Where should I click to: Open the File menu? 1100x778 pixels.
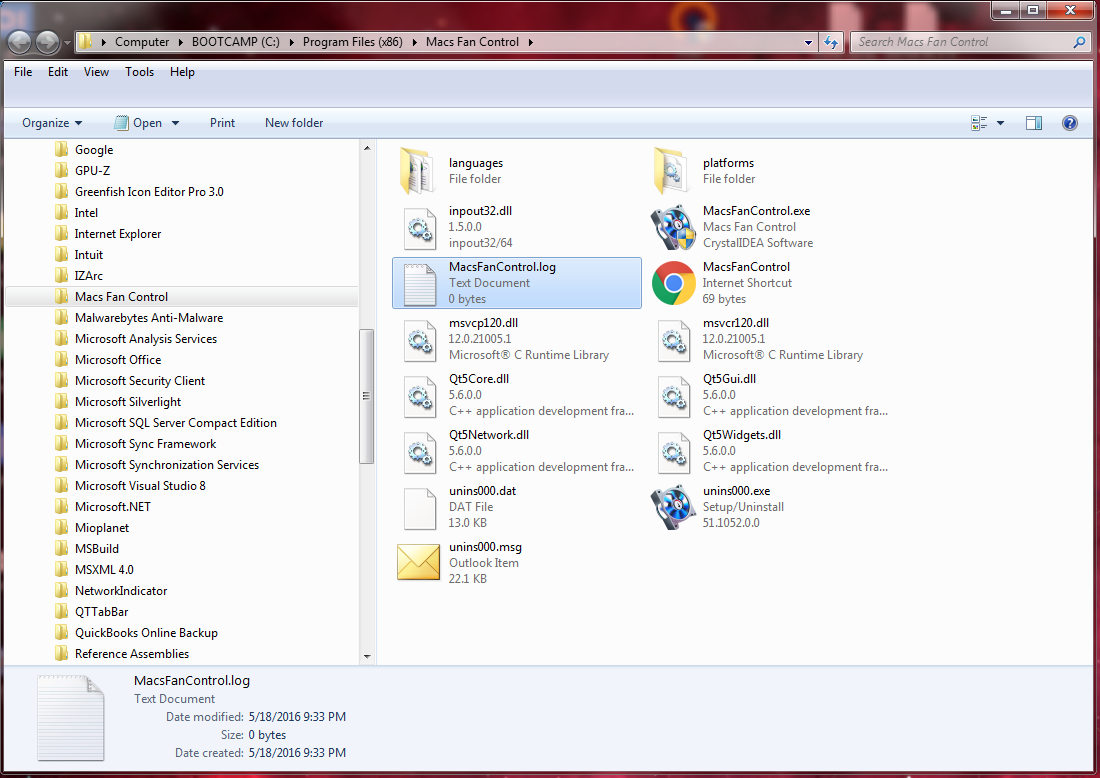point(23,72)
